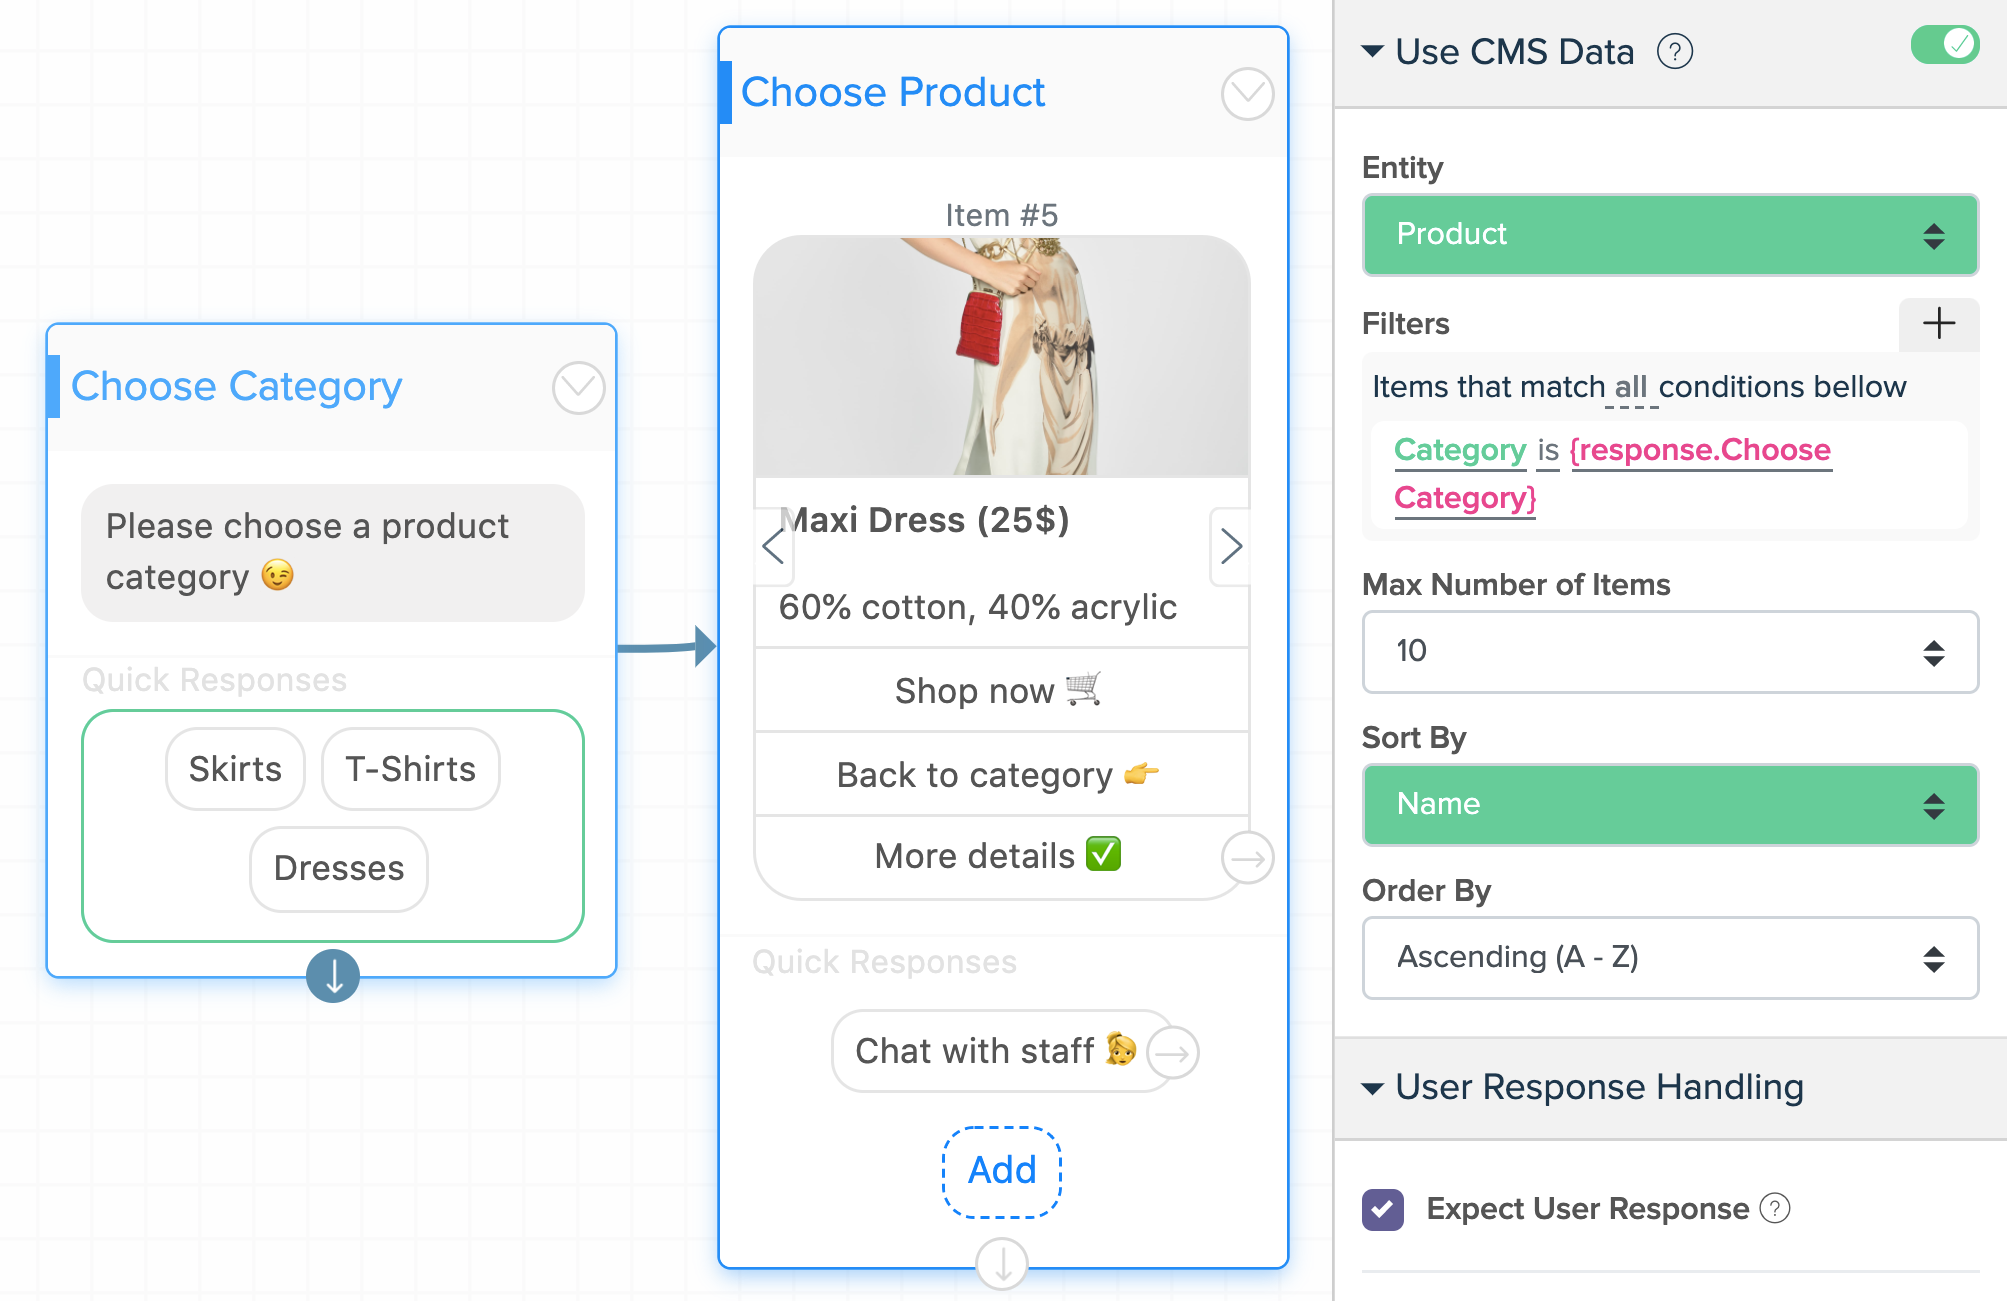Toggle the Use CMS Data switch off
Image resolution: width=2007 pixels, height=1301 pixels.
pos(1944,44)
